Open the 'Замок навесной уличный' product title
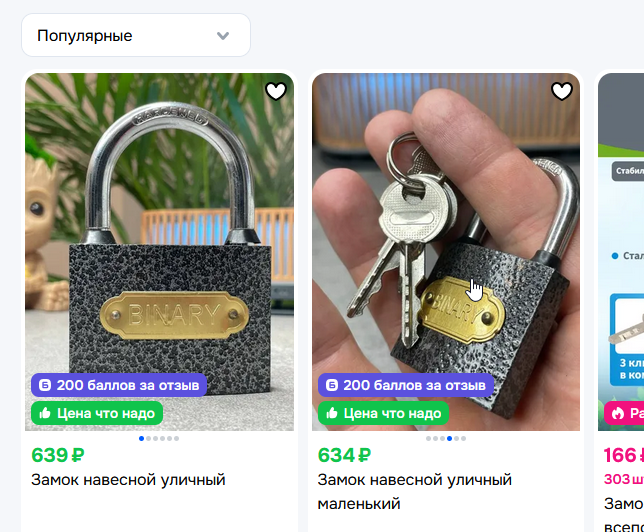 coord(128,479)
